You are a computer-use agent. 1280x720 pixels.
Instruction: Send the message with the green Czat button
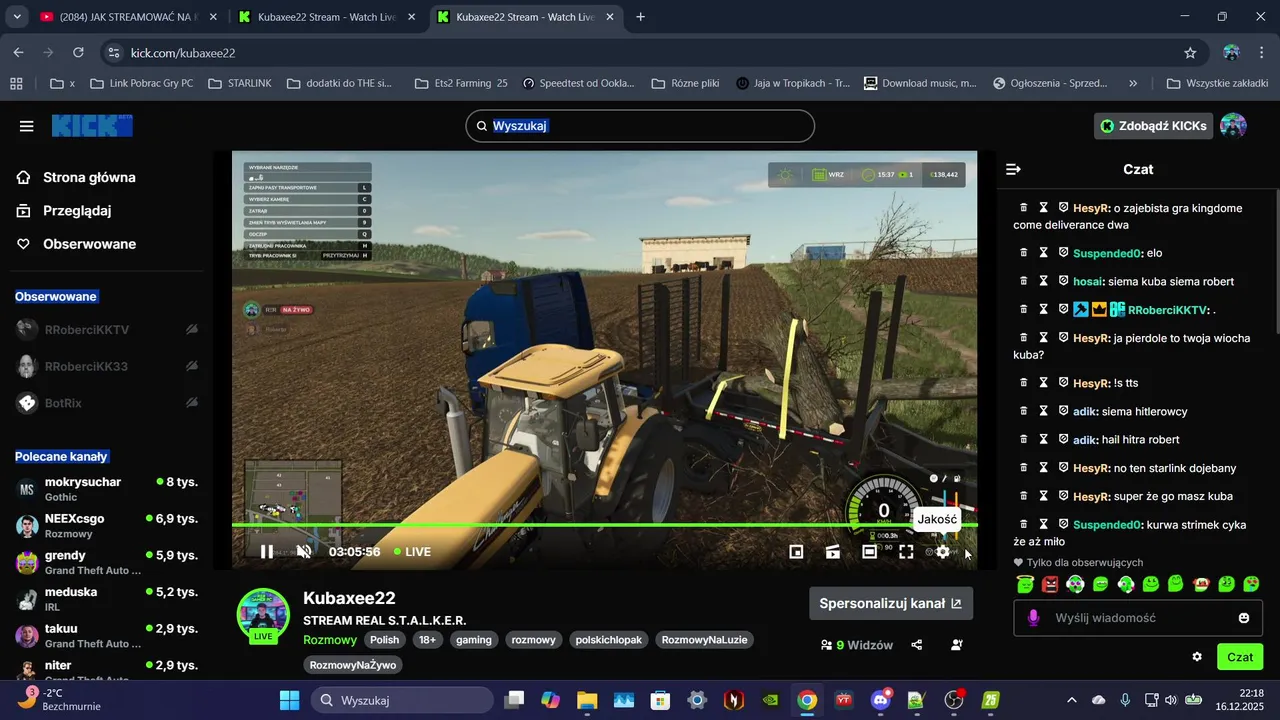(1240, 657)
